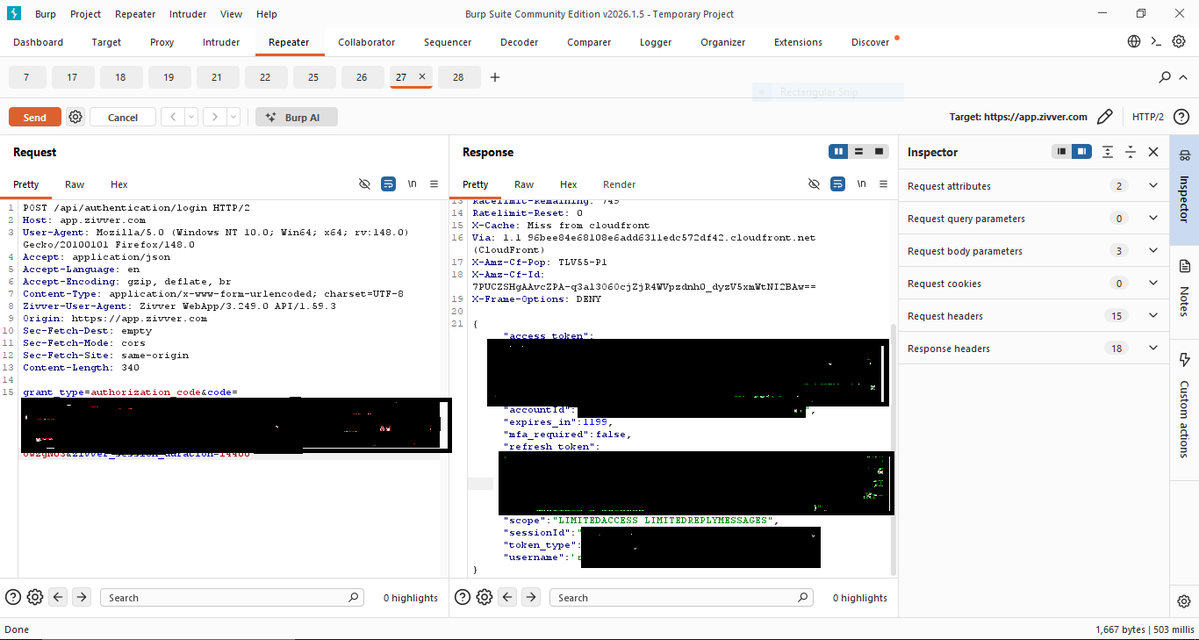Viewport: 1199px width, 640px height.
Task: Open forward-history dropdown arrow
Action: point(233,117)
